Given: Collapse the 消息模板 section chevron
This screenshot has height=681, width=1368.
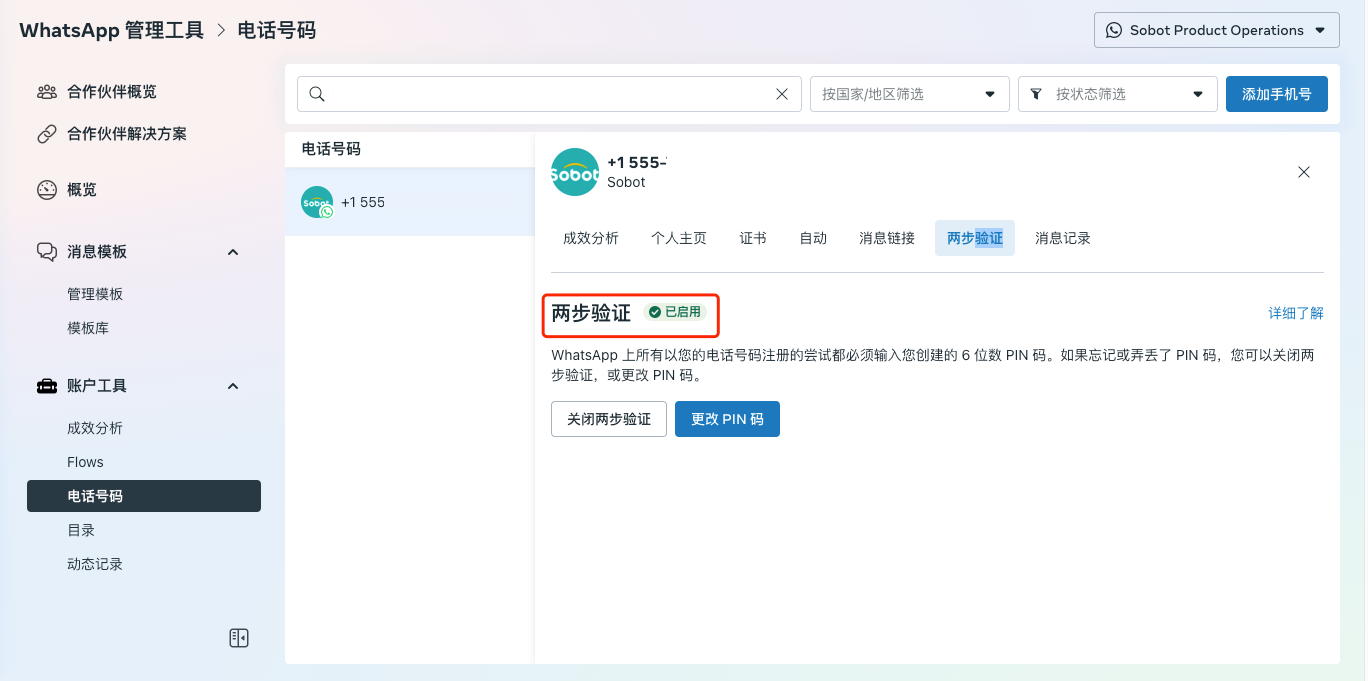Looking at the screenshot, I should click(233, 252).
